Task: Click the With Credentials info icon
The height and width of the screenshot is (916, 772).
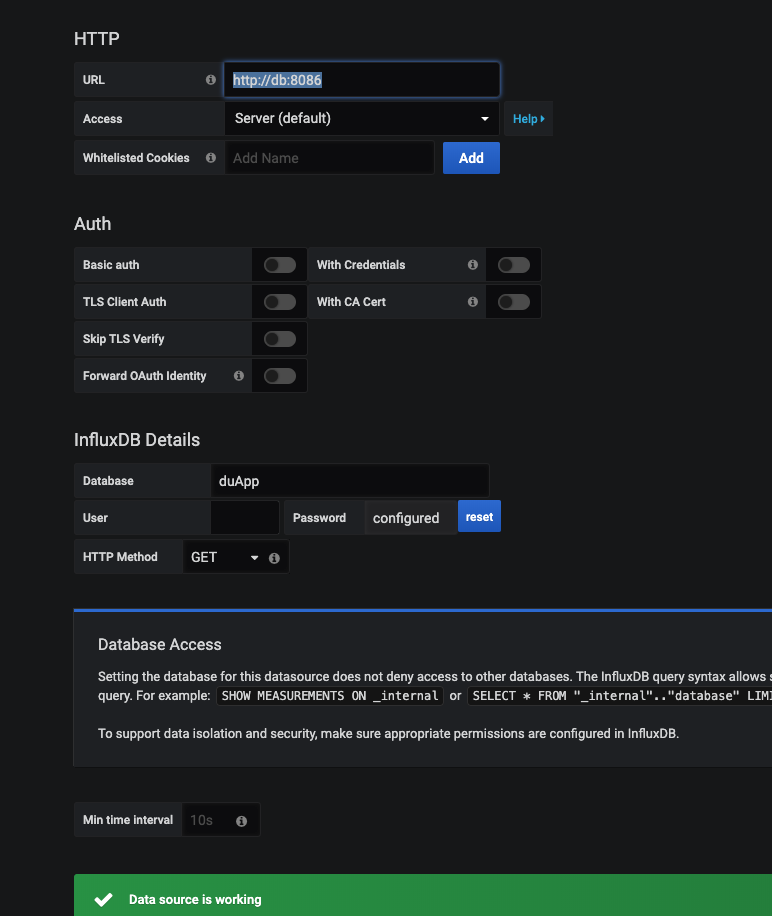Action: [473, 265]
